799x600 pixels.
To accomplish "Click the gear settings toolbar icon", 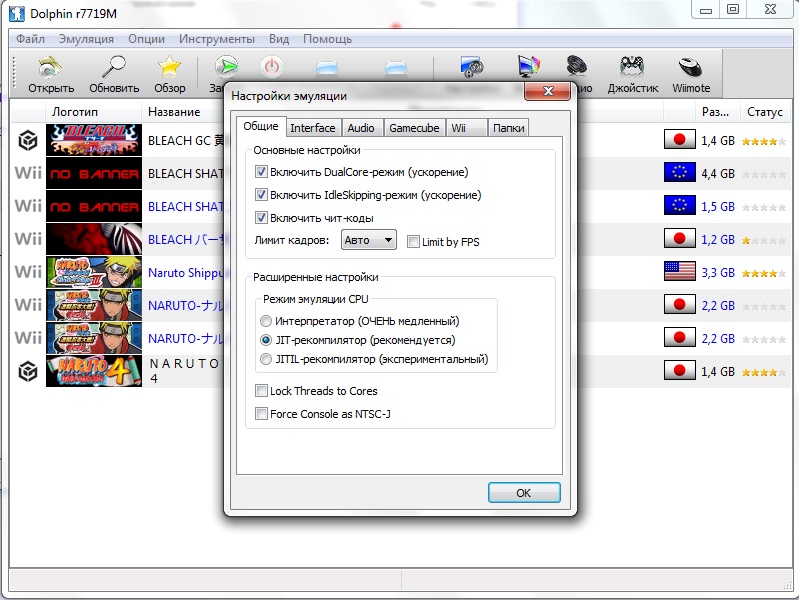I will (x=472, y=67).
